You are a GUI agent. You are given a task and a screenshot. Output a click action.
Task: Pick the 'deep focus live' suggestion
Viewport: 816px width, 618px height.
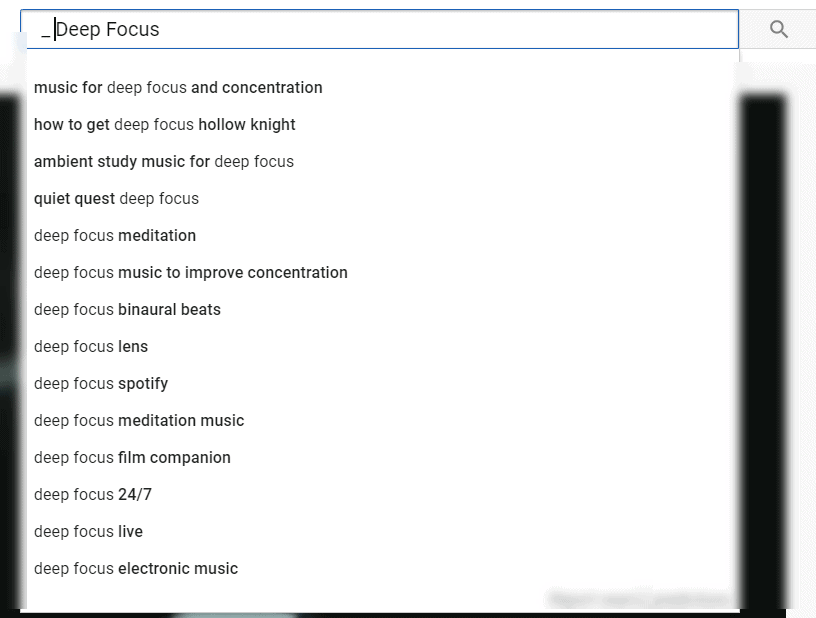pyautogui.click(x=88, y=532)
